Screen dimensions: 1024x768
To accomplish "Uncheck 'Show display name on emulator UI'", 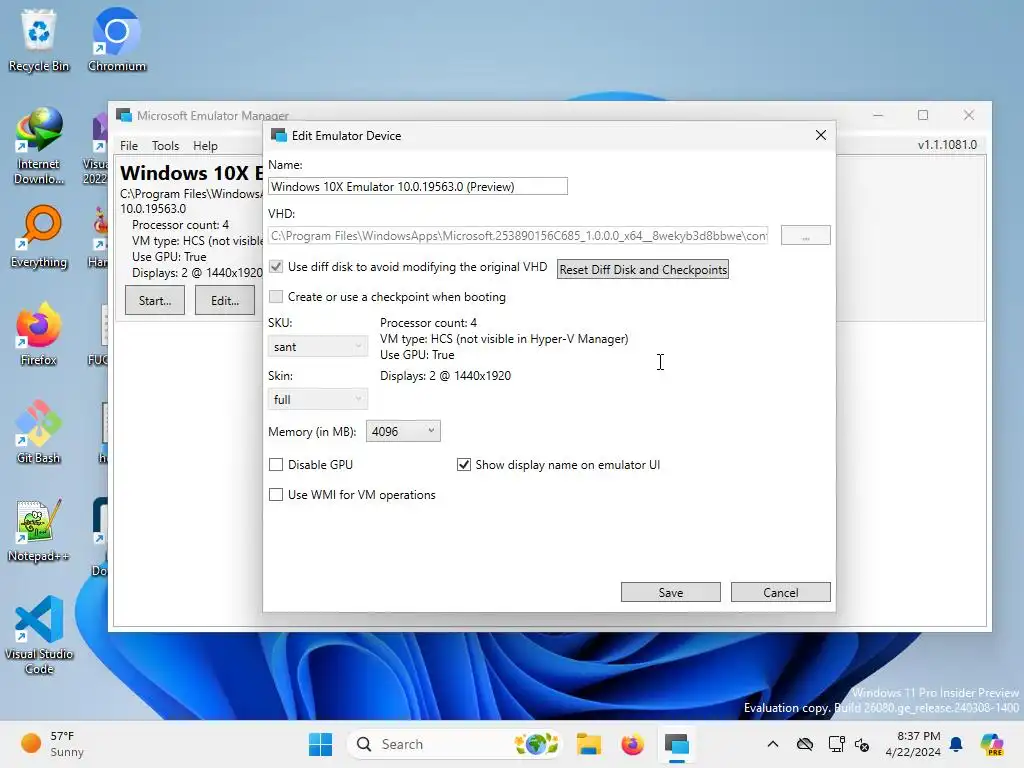I will [x=464, y=464].
